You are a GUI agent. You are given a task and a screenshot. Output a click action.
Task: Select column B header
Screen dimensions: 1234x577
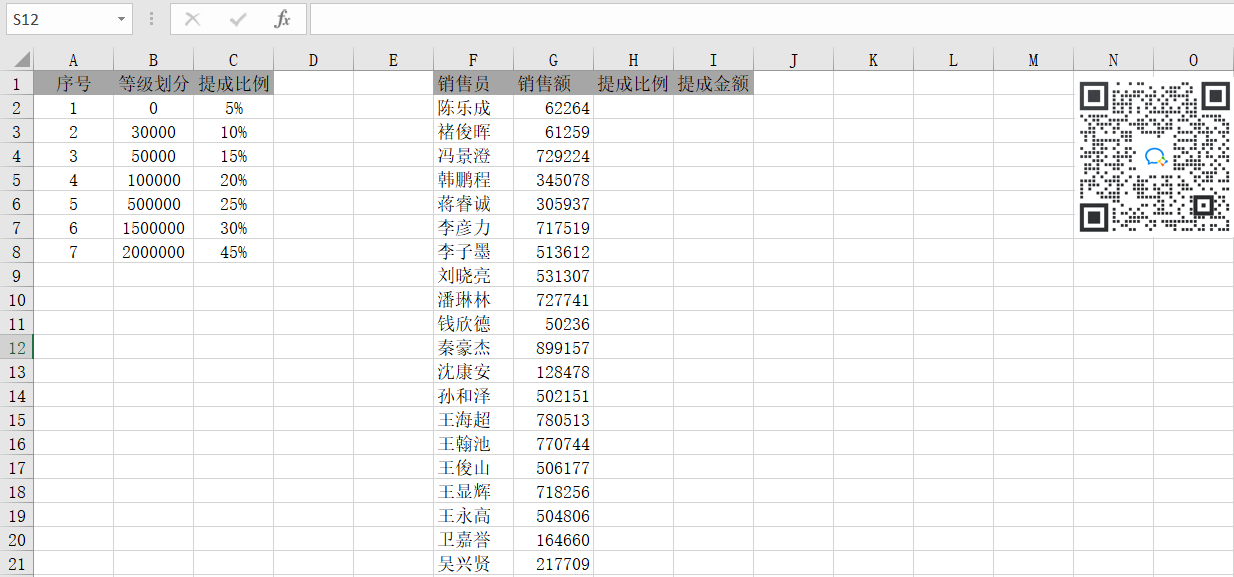click(x=153, y=60)
